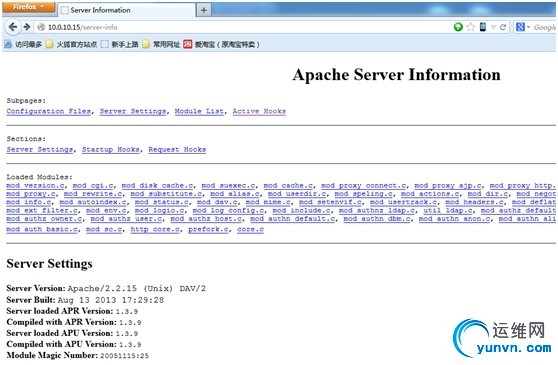Open the mod_cgi.c module link
Viewport: 558px width, 365px height.
[x=93, y=186]
